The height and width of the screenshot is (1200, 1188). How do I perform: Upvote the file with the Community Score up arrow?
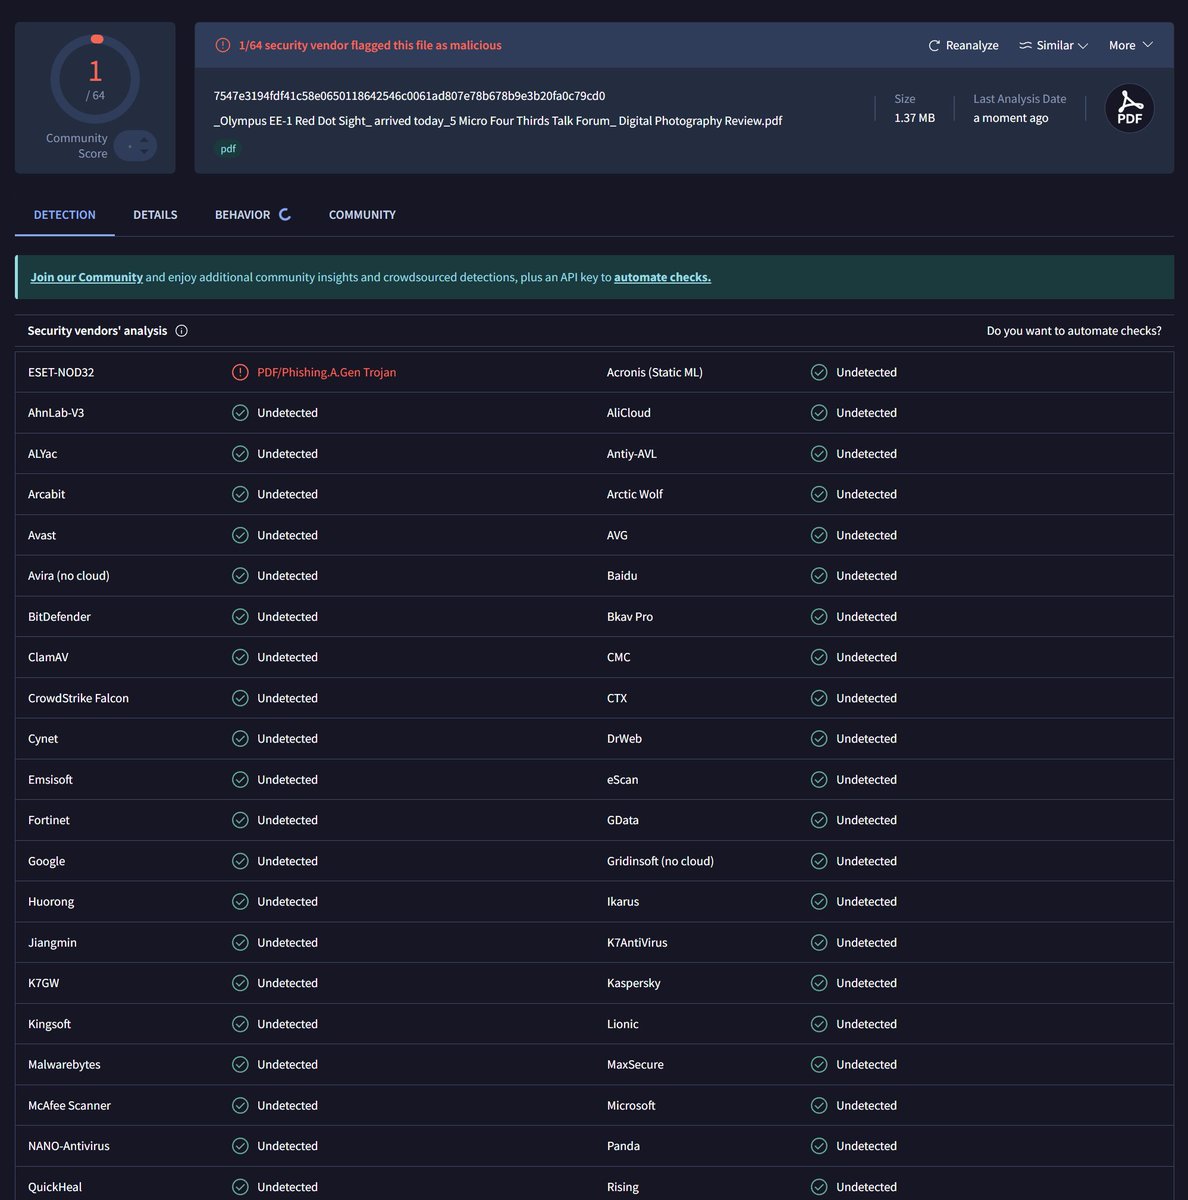[x=144, y=140]
